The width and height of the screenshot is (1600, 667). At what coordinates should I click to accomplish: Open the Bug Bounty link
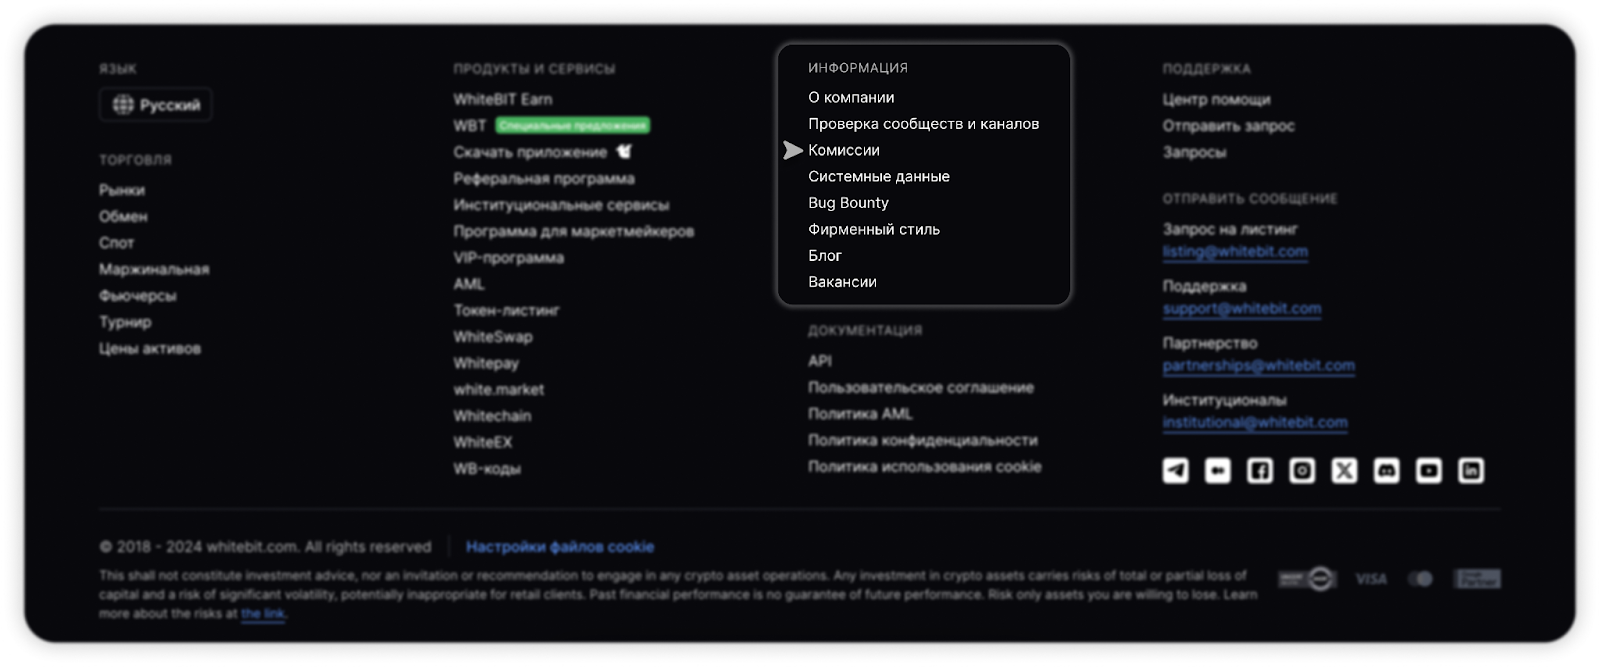848,203
